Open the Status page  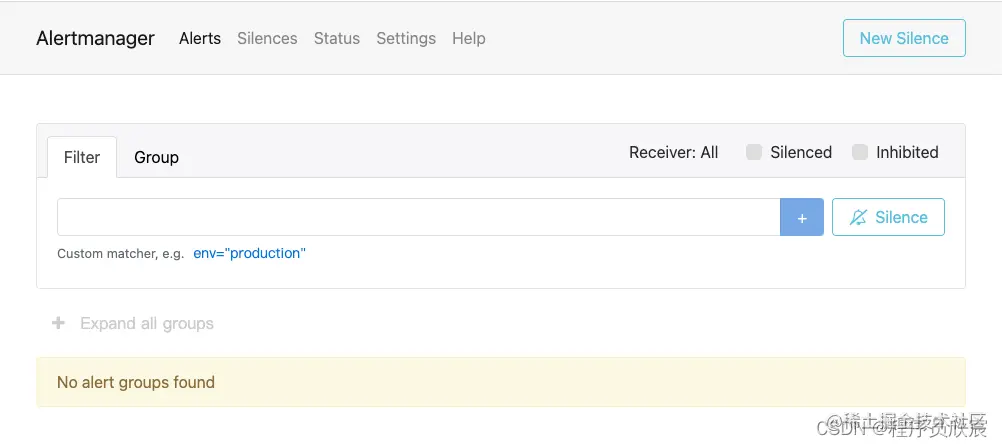tap(337, 38)
